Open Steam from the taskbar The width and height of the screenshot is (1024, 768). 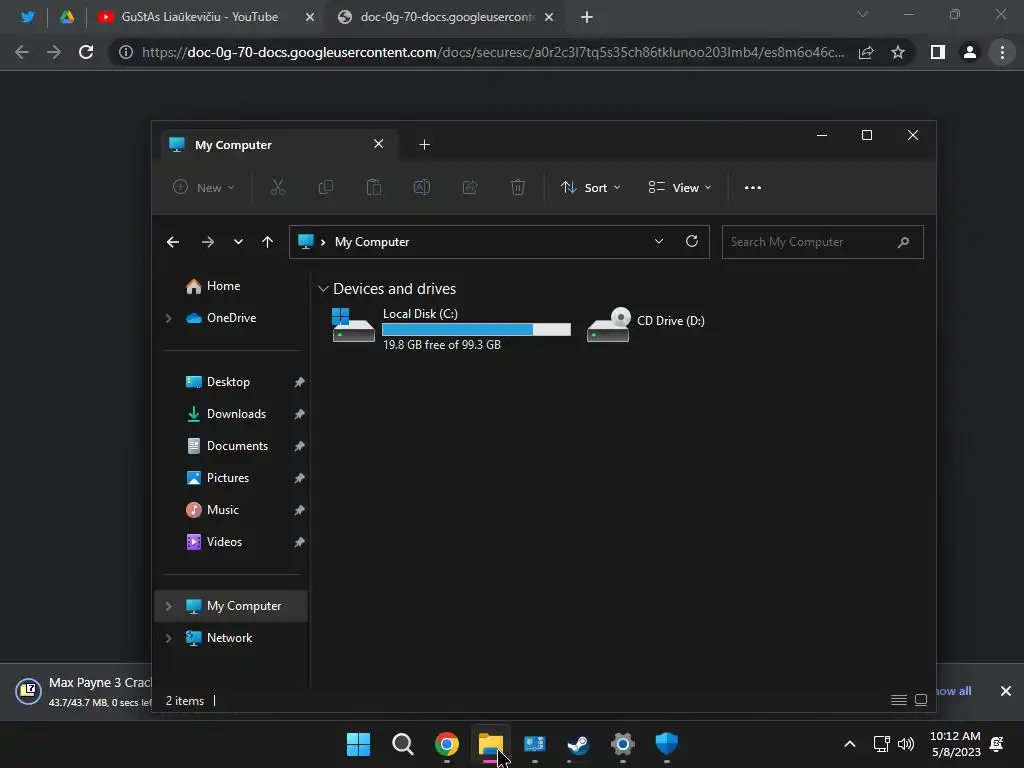[578, 744]
